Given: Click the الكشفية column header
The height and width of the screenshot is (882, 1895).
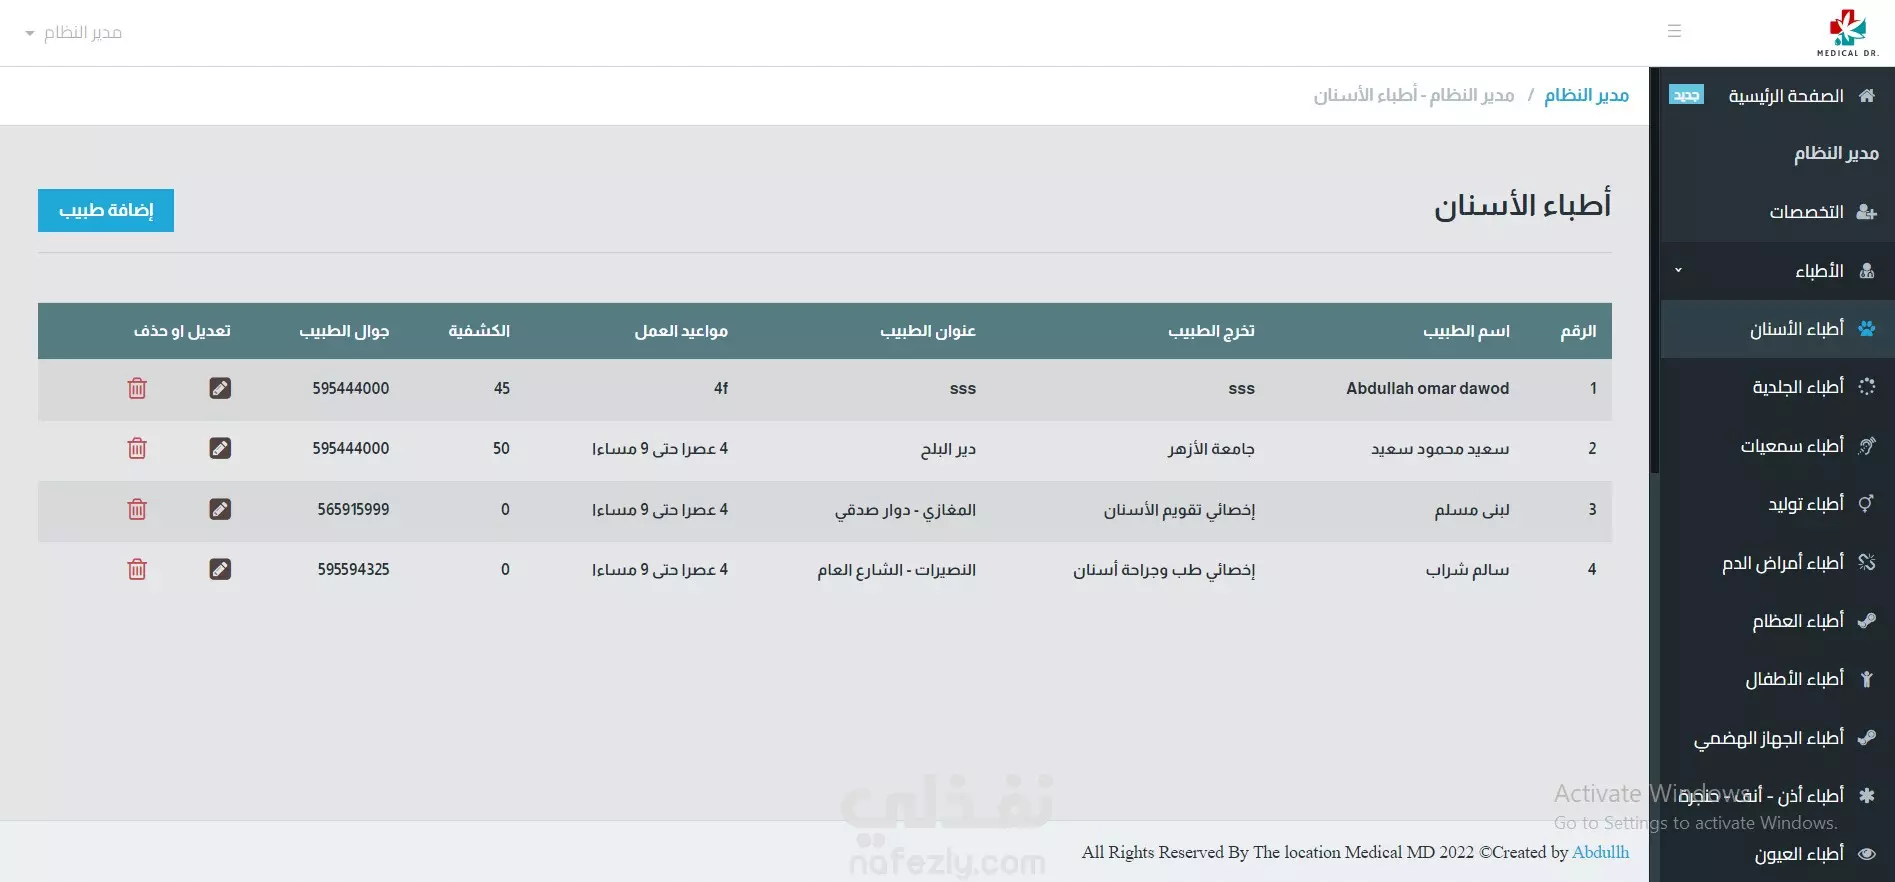Looking at the screenshot, I should [x=479, y=331].
